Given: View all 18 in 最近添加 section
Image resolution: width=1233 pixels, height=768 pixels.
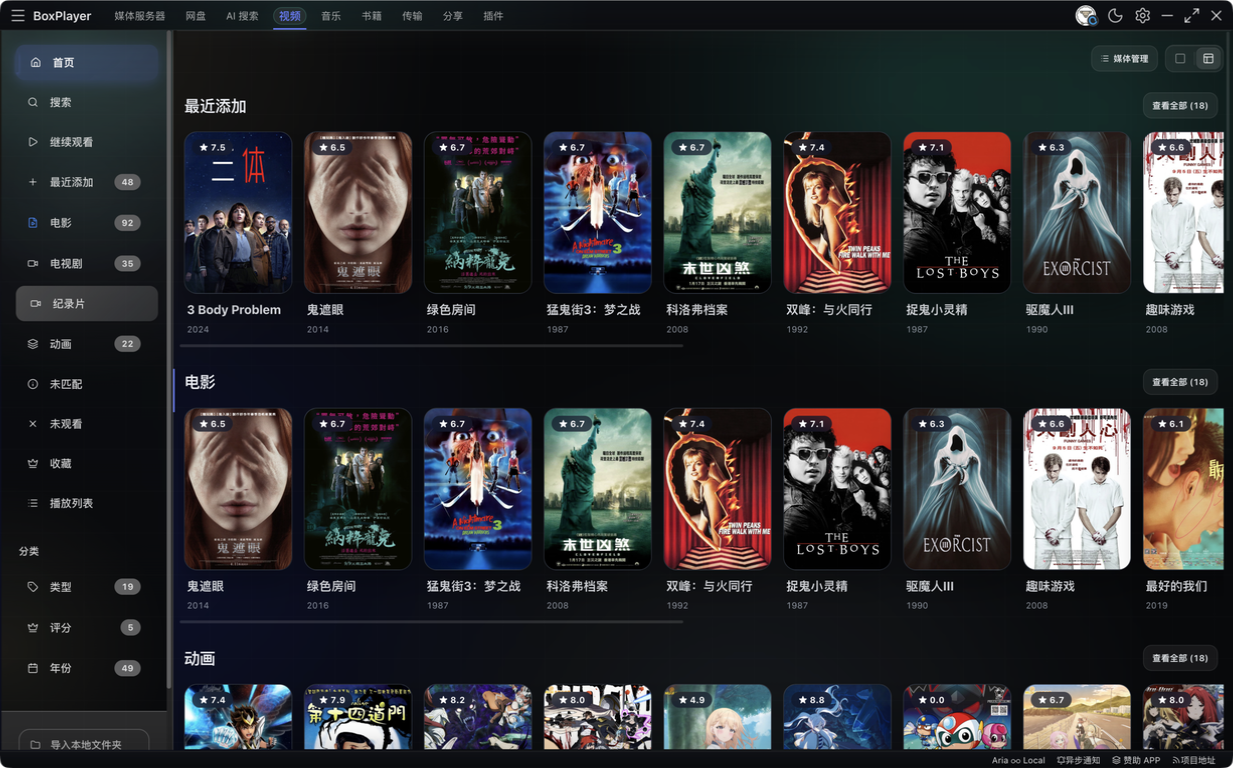Looking at the screenshot, I should pyautogui.click(x=1180, y=106).
